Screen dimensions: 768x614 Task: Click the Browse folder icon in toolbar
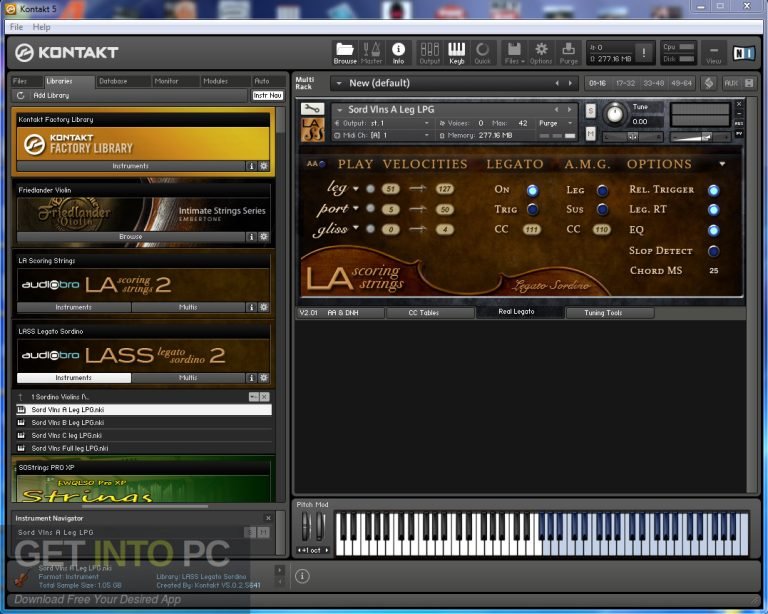tap(345, 51)
